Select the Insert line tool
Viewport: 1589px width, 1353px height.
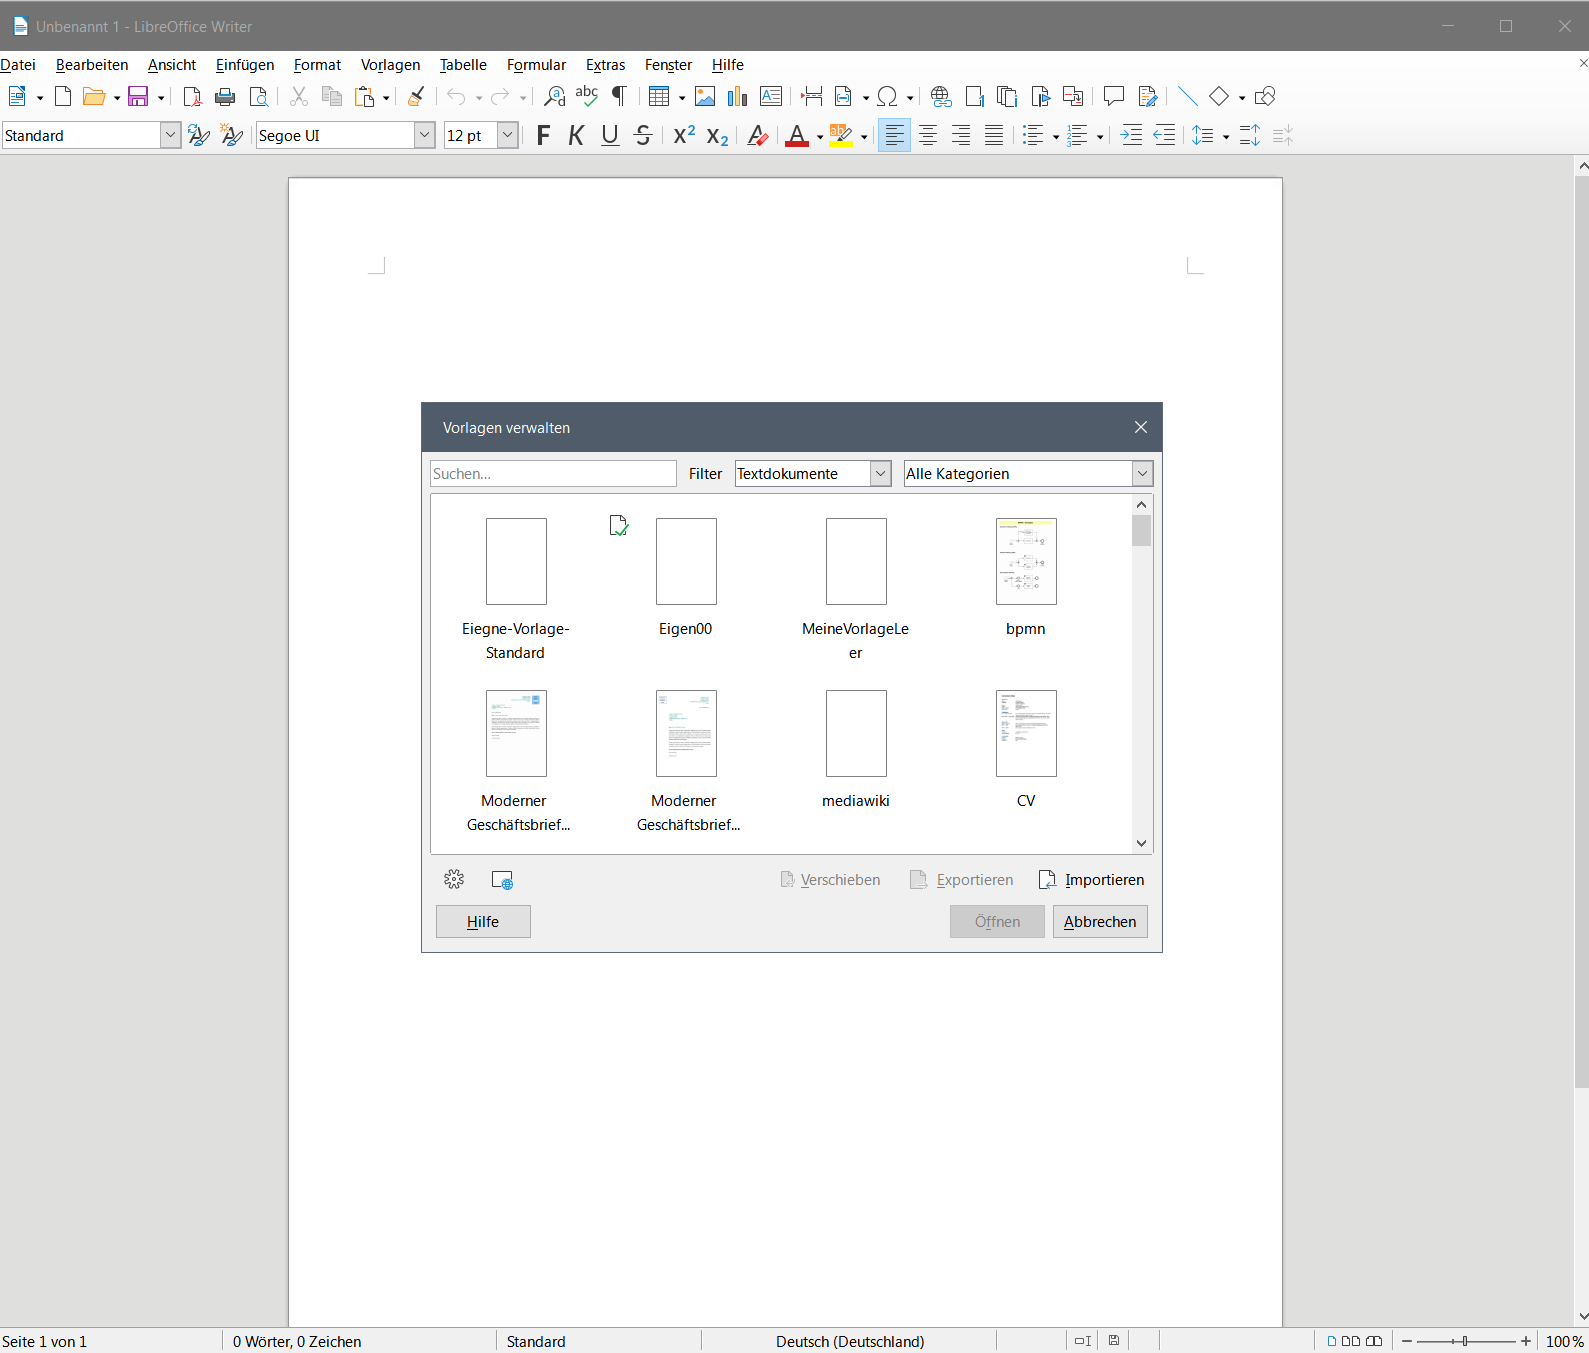click(1187, 97)
